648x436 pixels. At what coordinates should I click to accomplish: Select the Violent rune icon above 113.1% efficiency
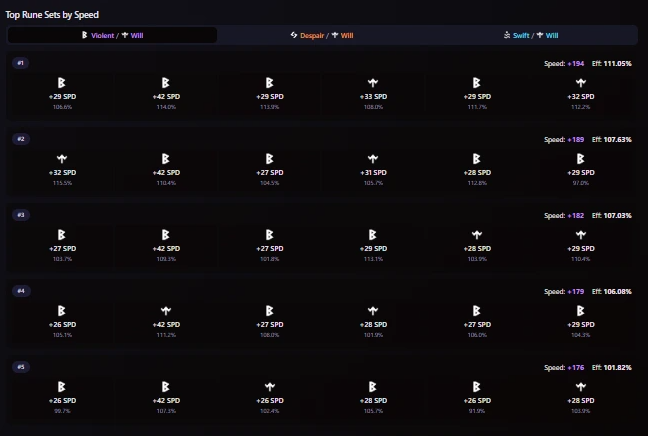[x=373, y=235]
